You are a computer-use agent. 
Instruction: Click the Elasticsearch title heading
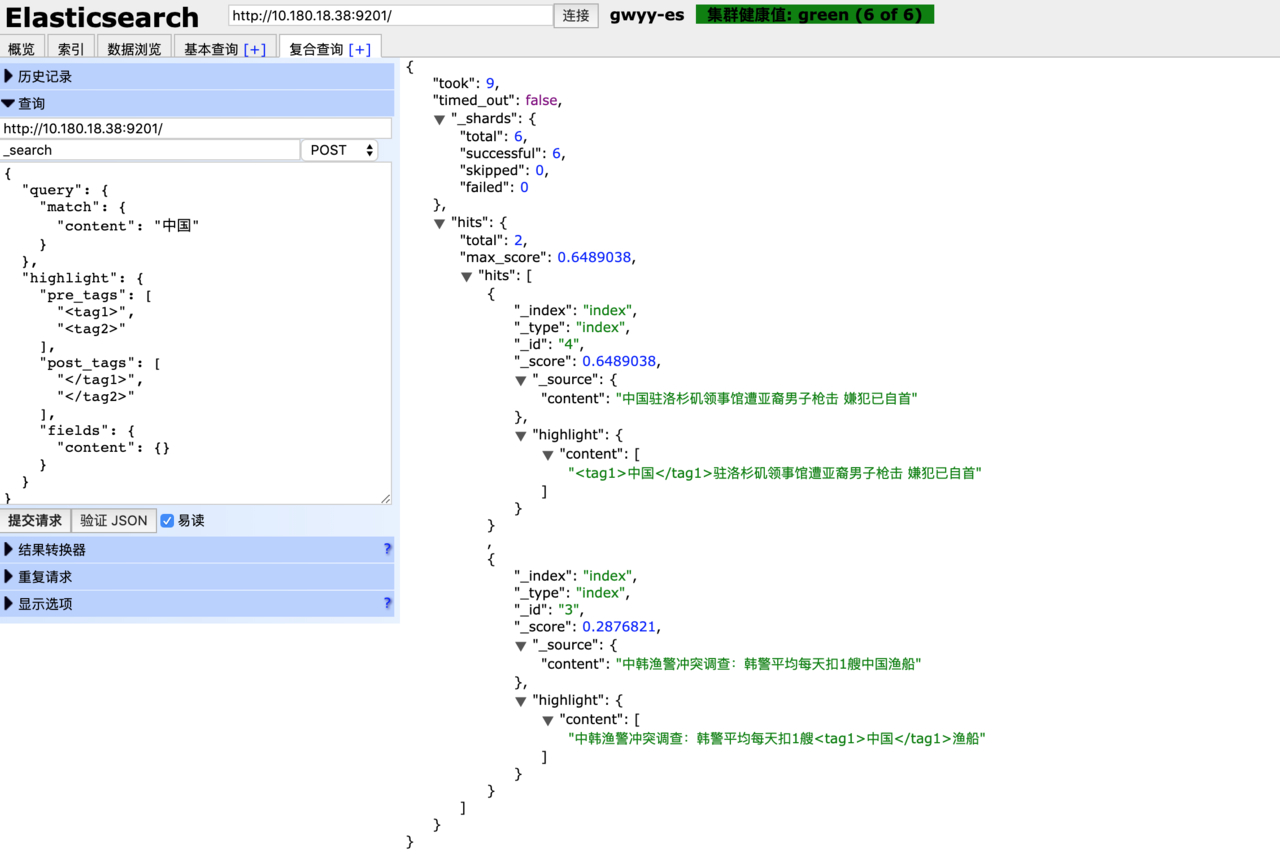coord(102,17)
